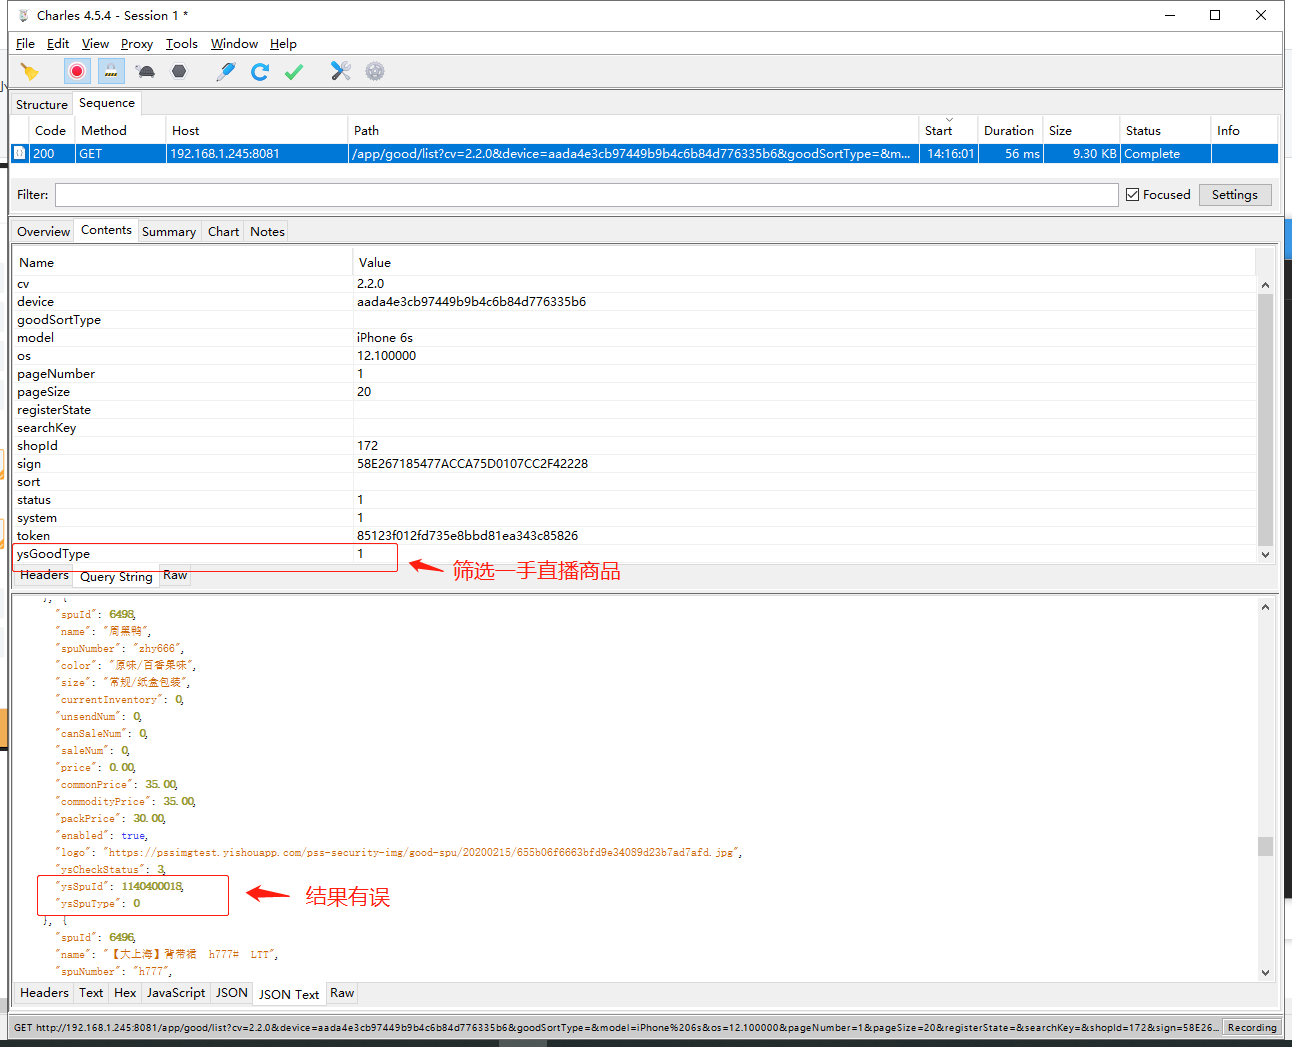Sort by the Info column header
The height and width of the screenshot is (1047, 1292).
(1244, 130)
